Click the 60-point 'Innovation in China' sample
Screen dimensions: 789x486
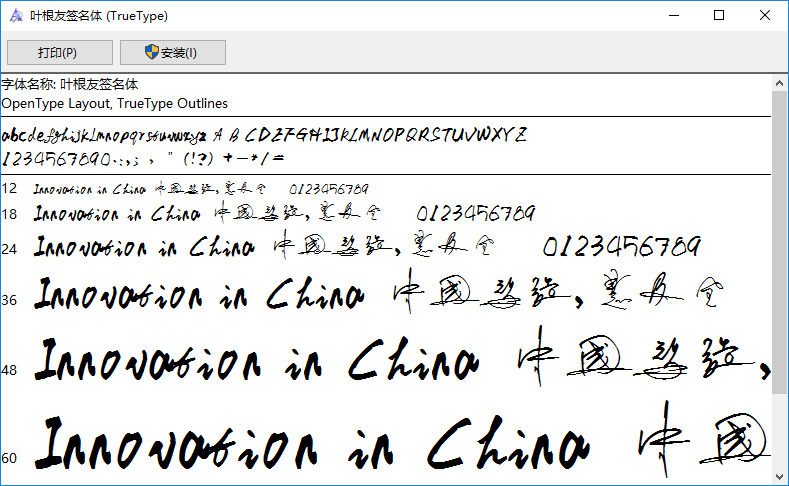[312, 443]
